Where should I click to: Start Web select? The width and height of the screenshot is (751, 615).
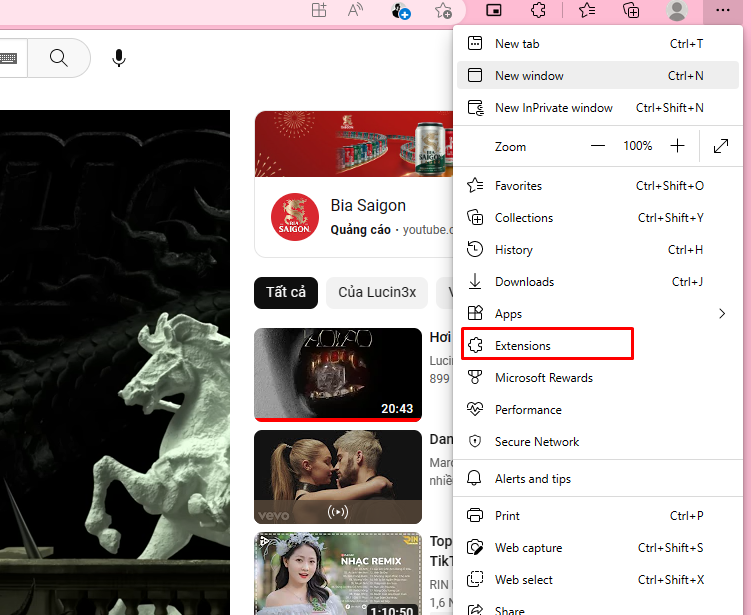(598, 580)
